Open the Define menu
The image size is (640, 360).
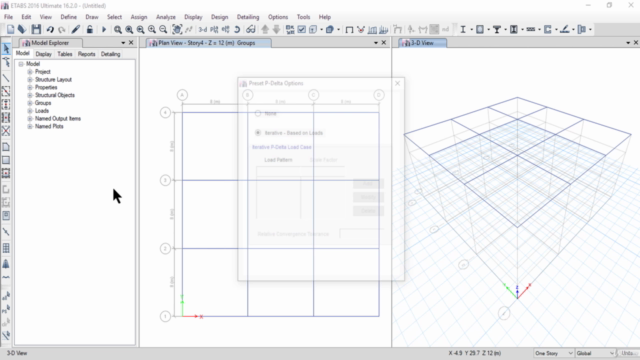tap(69, 17)
